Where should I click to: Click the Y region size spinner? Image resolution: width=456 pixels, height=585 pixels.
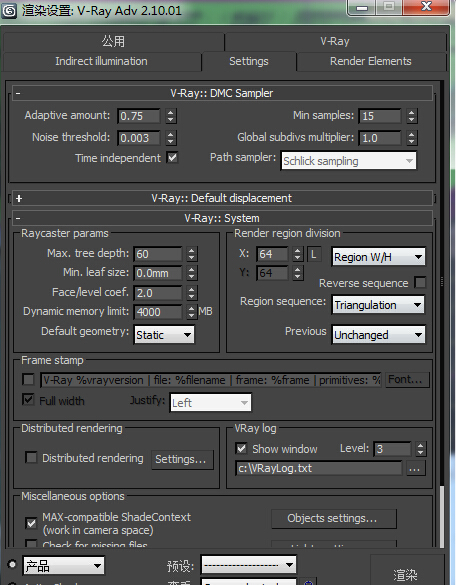pyautogui.click(x=297, y=273)
